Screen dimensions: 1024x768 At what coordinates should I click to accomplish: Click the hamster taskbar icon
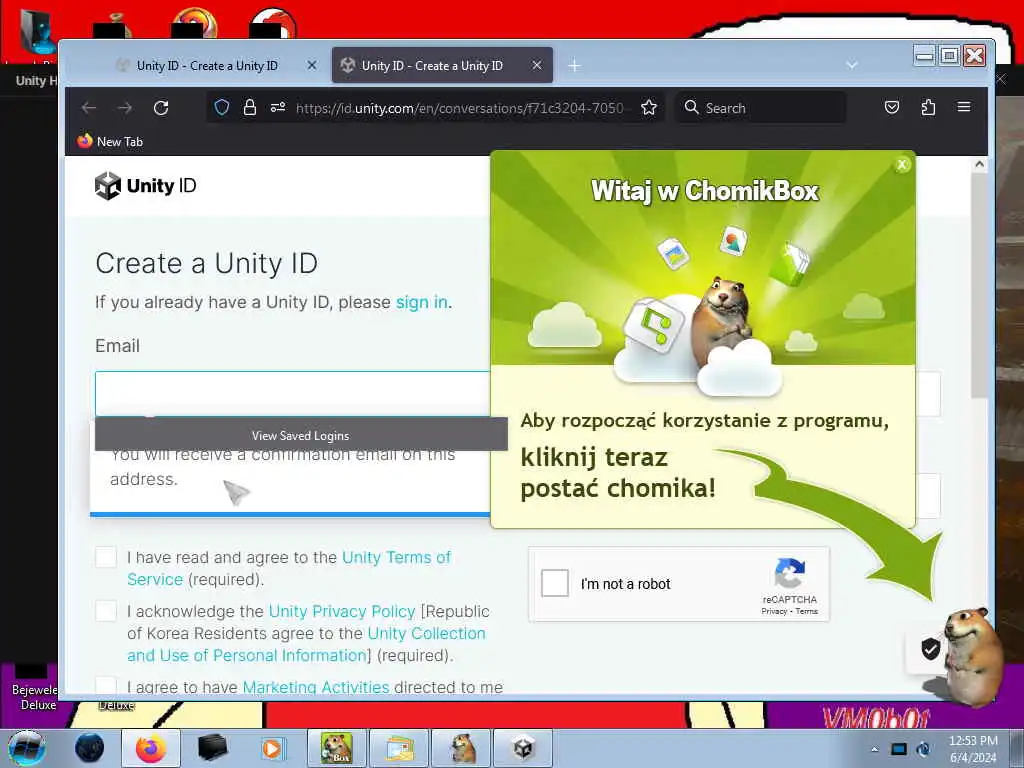click(x=463, y=748)
